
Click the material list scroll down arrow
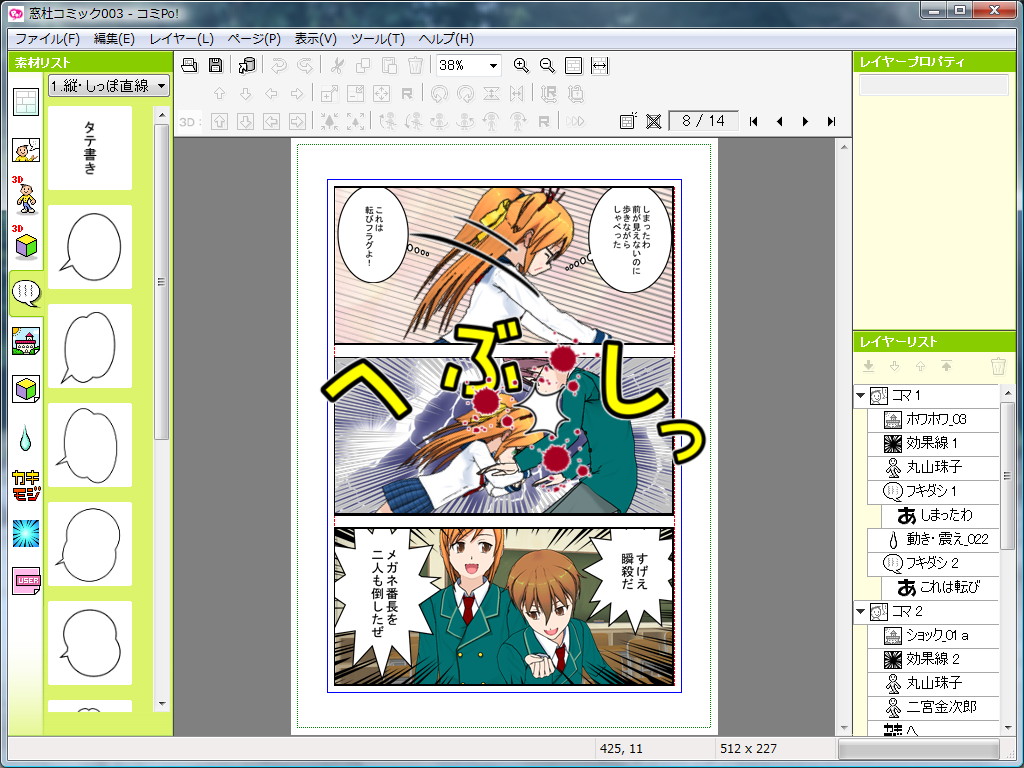coord(162,705)
